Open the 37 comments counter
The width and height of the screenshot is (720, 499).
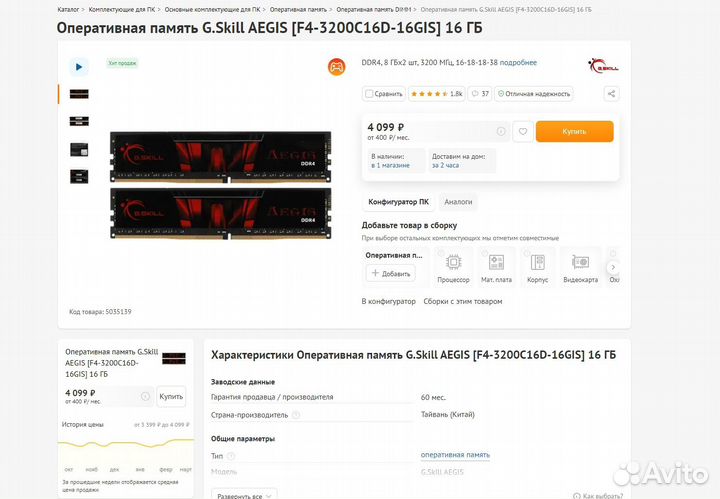pyautogui.click(x=480, y=94)
